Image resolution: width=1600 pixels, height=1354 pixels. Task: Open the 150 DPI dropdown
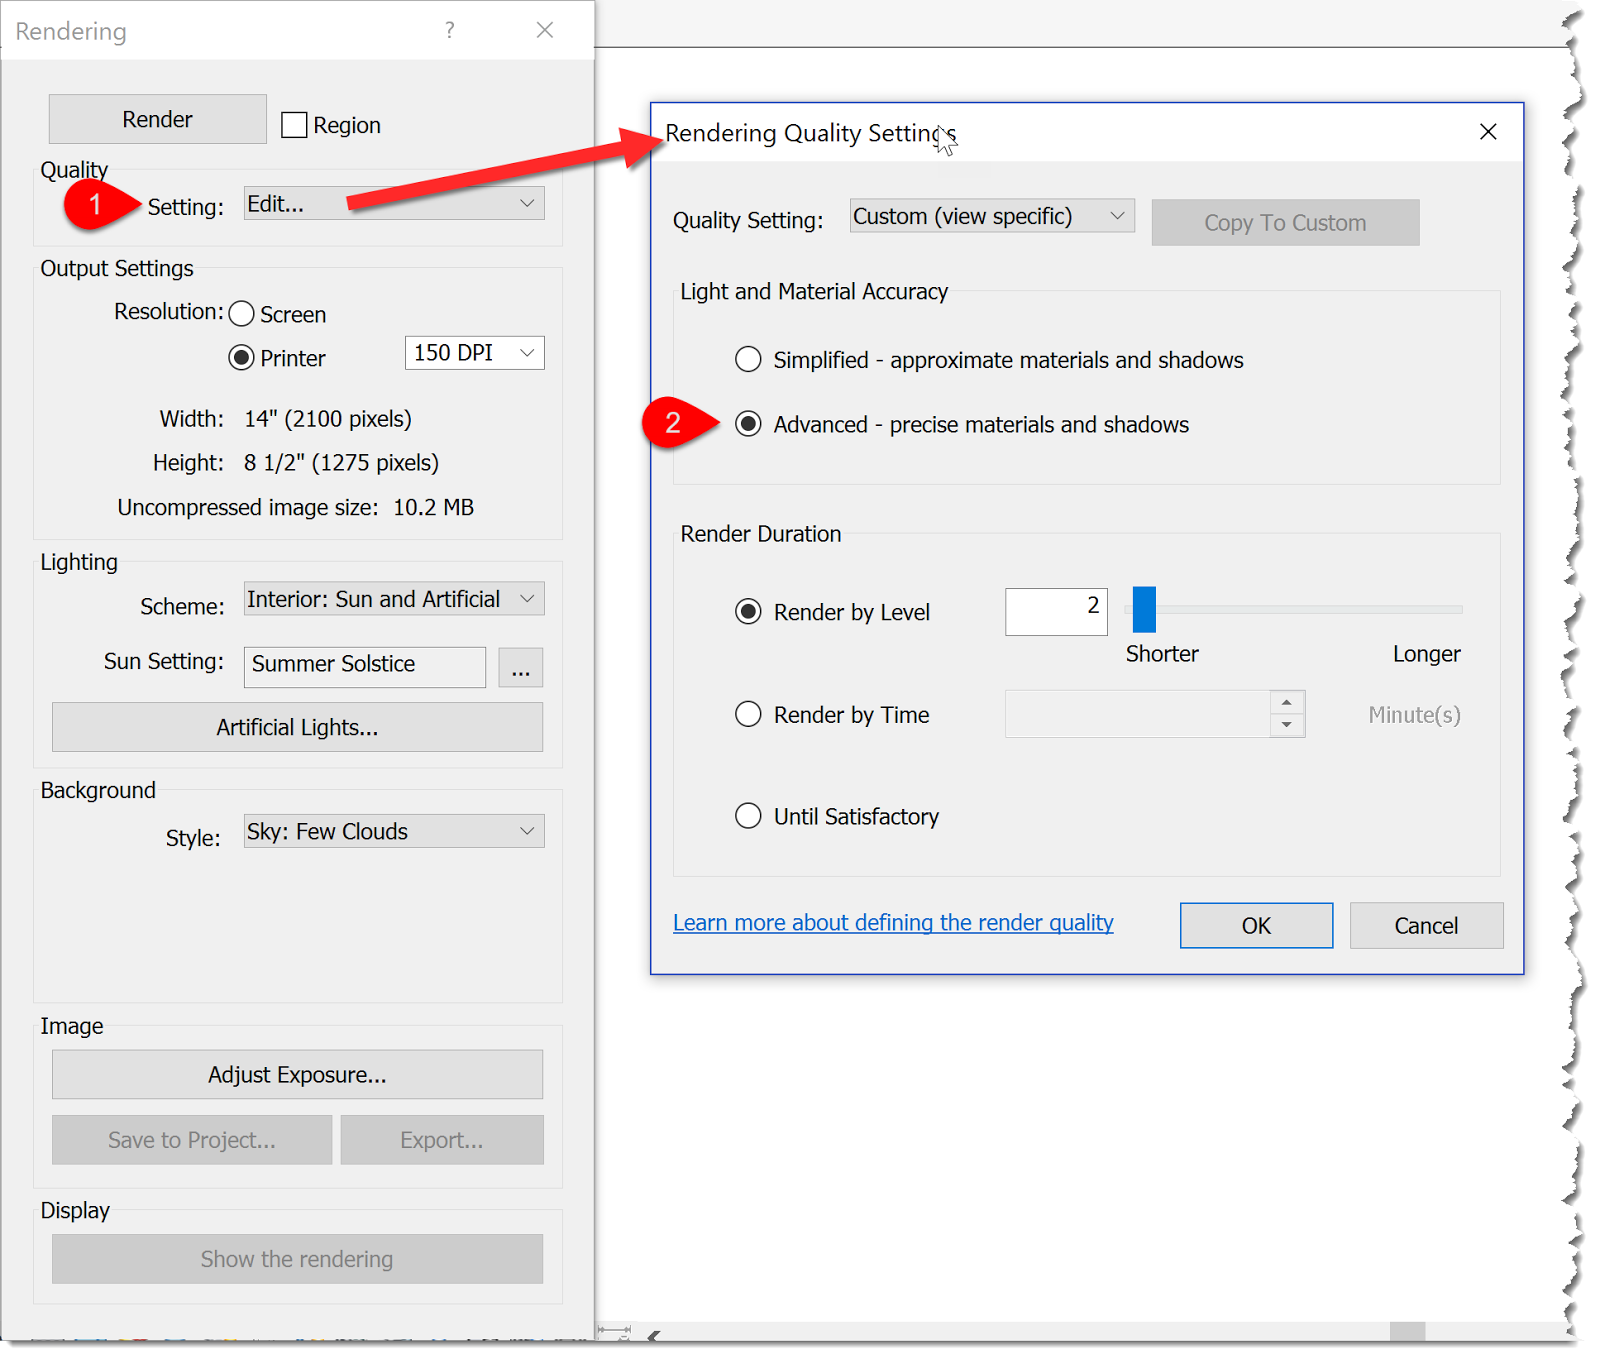(x=474, y=353)
